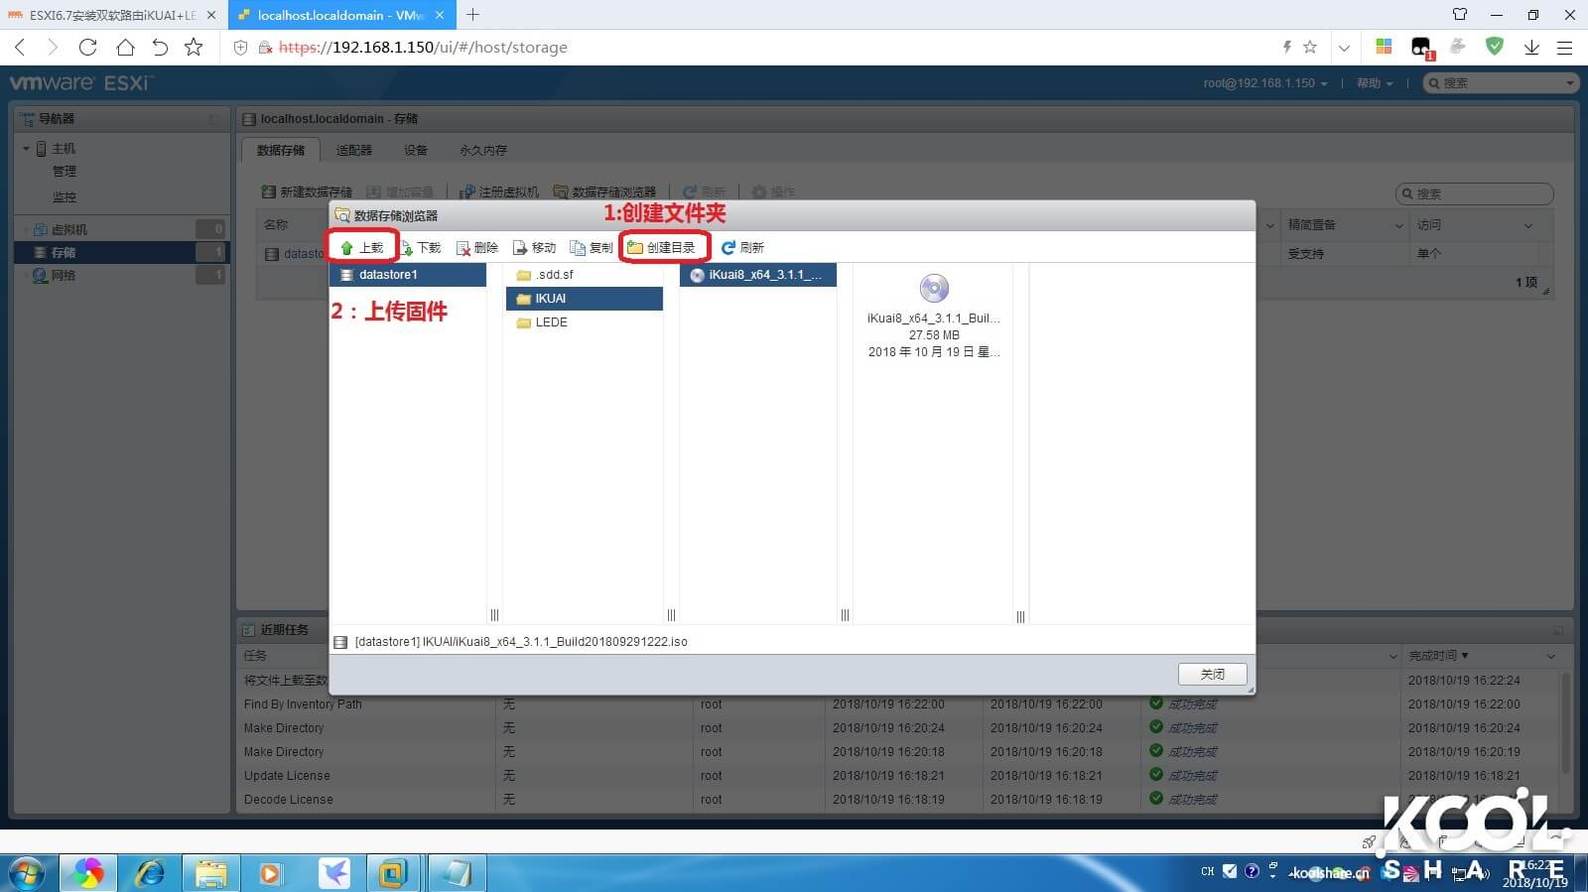Image resolution: width=1588 pixels, height=892 pixels.
Task: Sort recent tasks by 完成时间 column
Action: [1438, 656]
